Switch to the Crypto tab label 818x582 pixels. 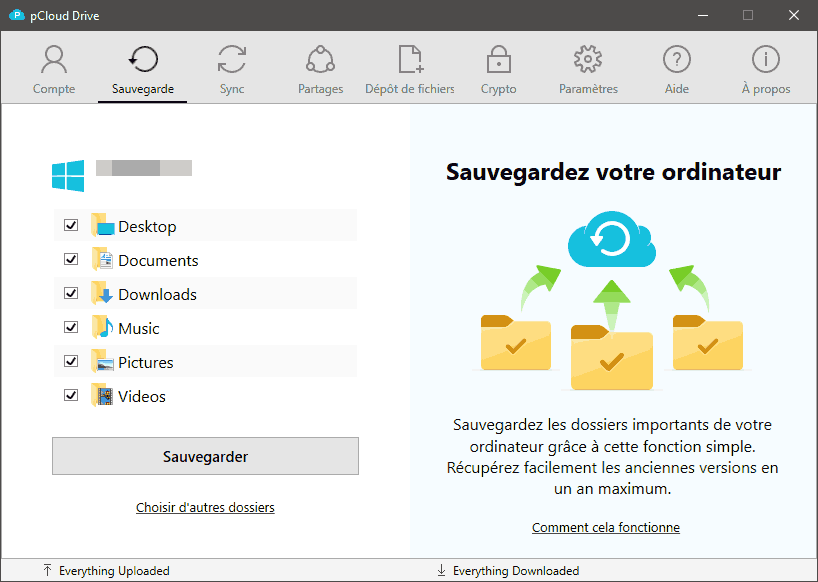[x=499, y=89]
